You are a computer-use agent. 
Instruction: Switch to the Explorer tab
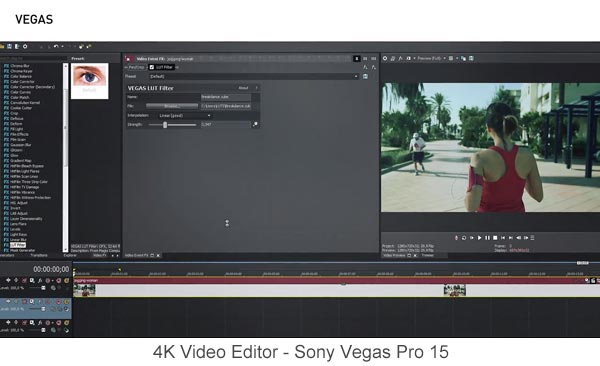[70, 255]
